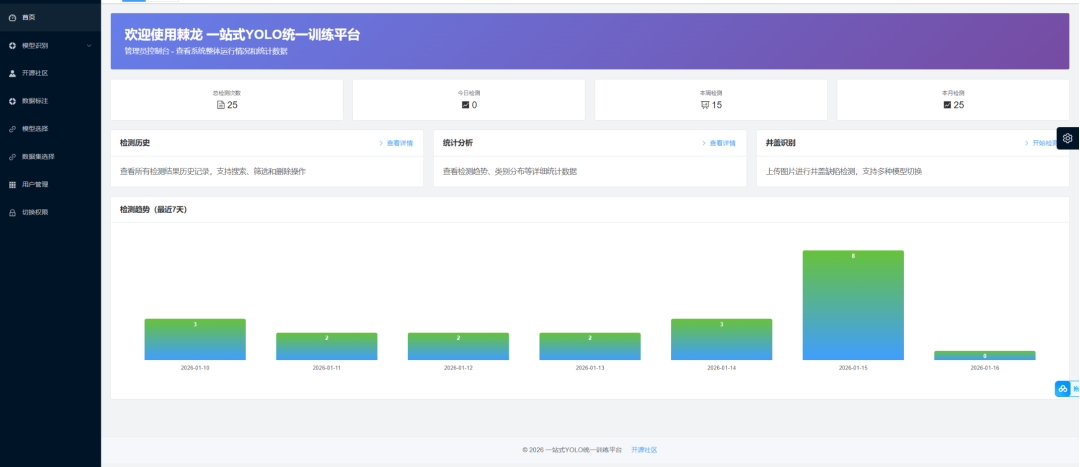This screenshot has height=467, width=1080.
Task: Click the arrow beside 检测历史 查看详情
Action: 381,143
